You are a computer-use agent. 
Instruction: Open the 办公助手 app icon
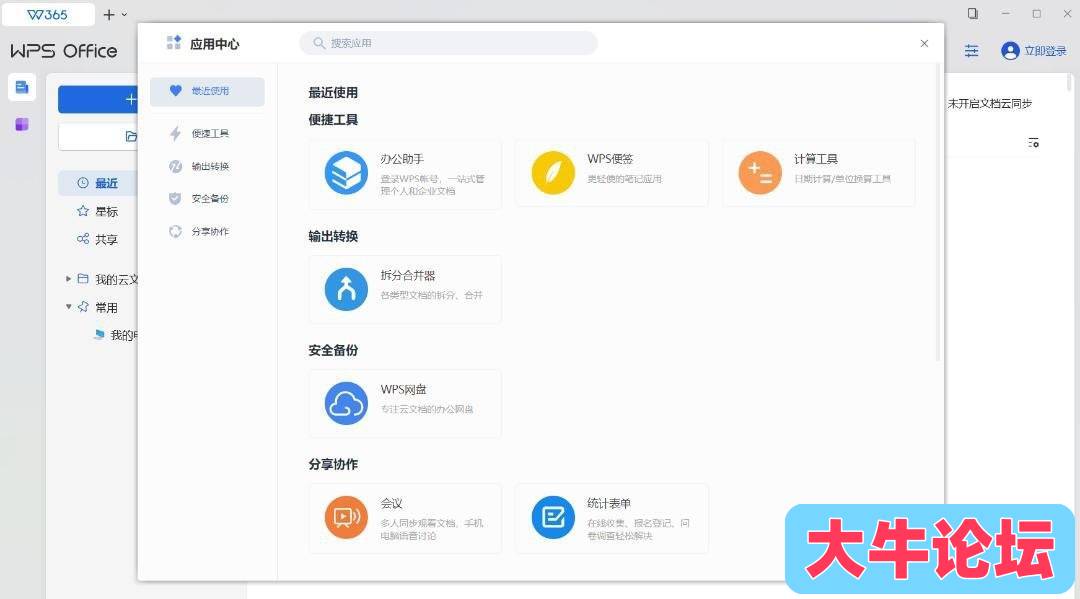click(346, 173)
